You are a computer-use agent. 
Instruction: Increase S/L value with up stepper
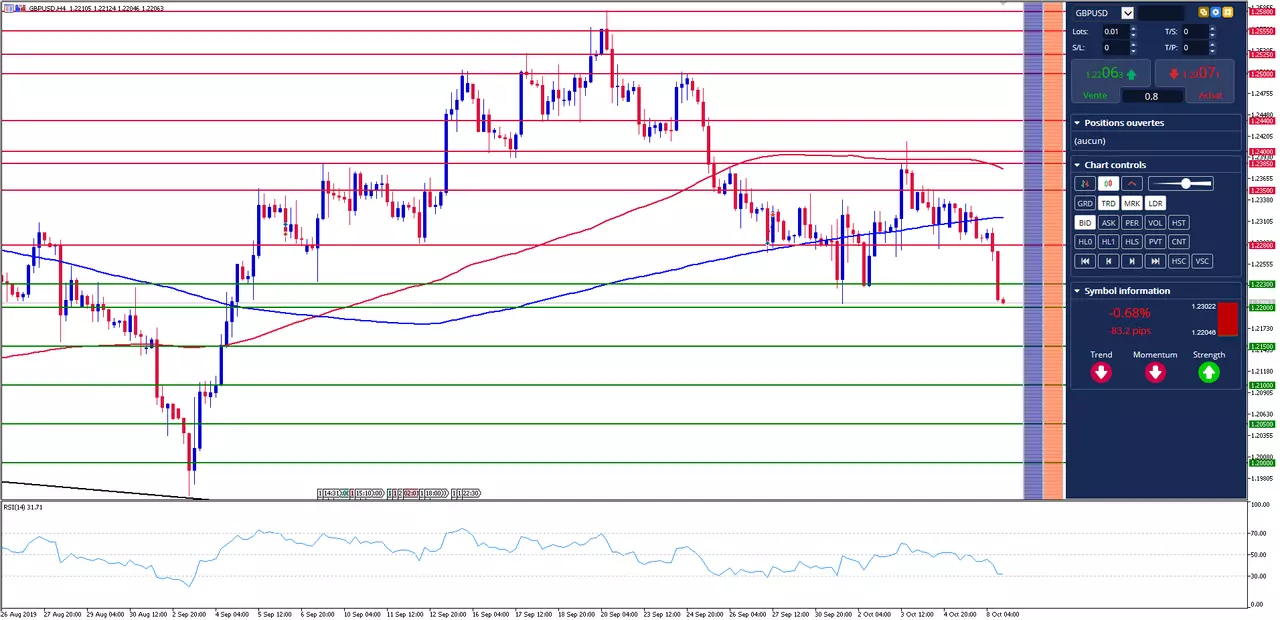[1133, 44]
